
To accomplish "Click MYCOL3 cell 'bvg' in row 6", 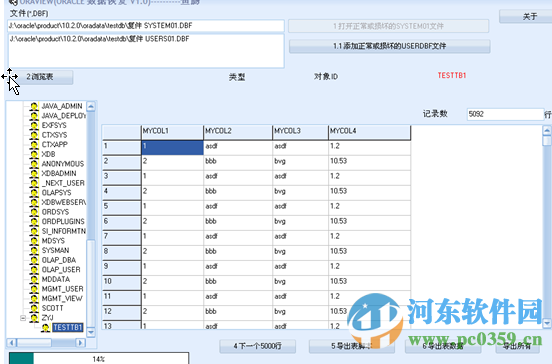I will pos(301,222).
